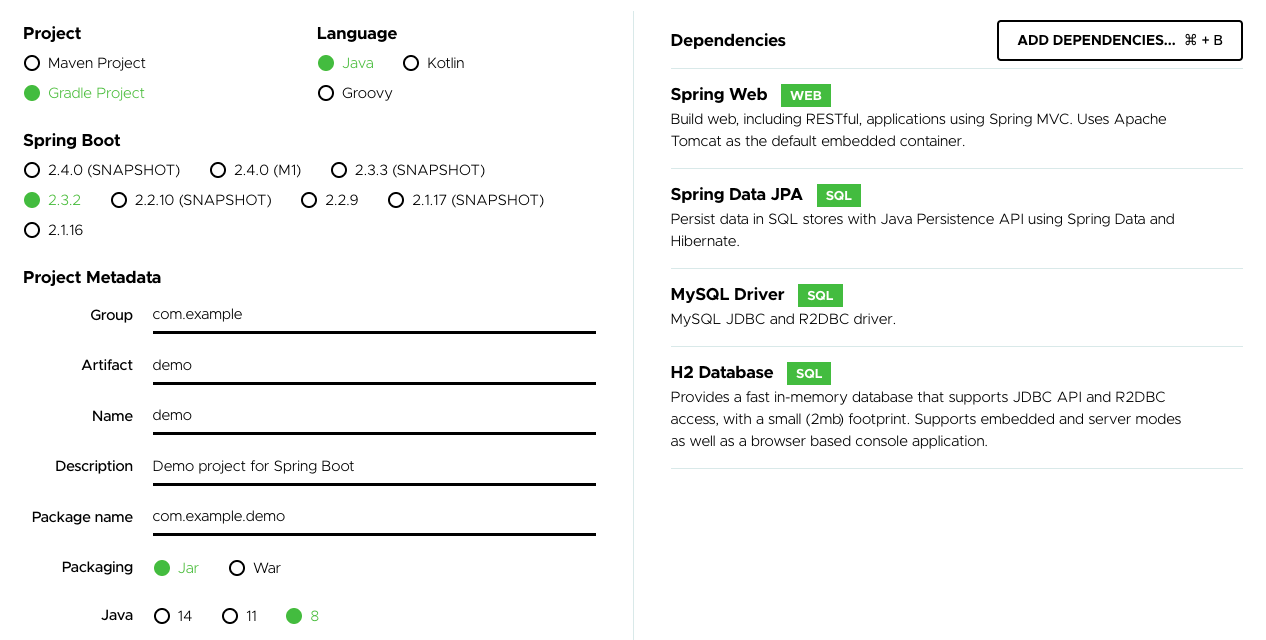Click the SQL tag beside MySQL Driver
Image resolution: width=1266 pixels, height=640 pixels.
pos(819,295)
